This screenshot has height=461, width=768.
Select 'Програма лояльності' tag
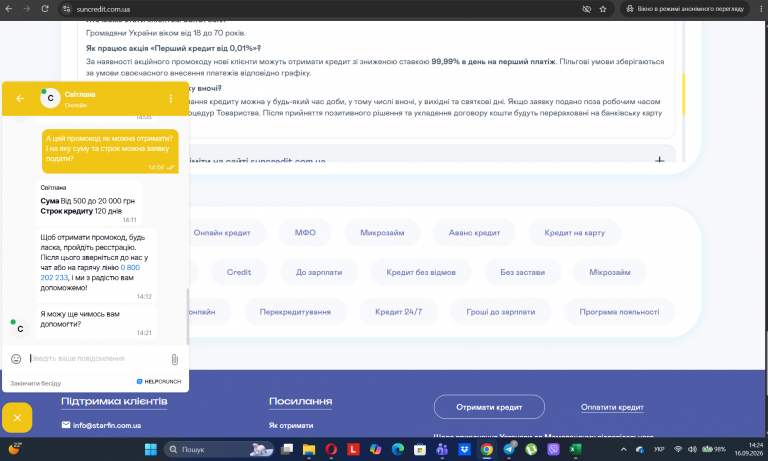tap(619, 312)
